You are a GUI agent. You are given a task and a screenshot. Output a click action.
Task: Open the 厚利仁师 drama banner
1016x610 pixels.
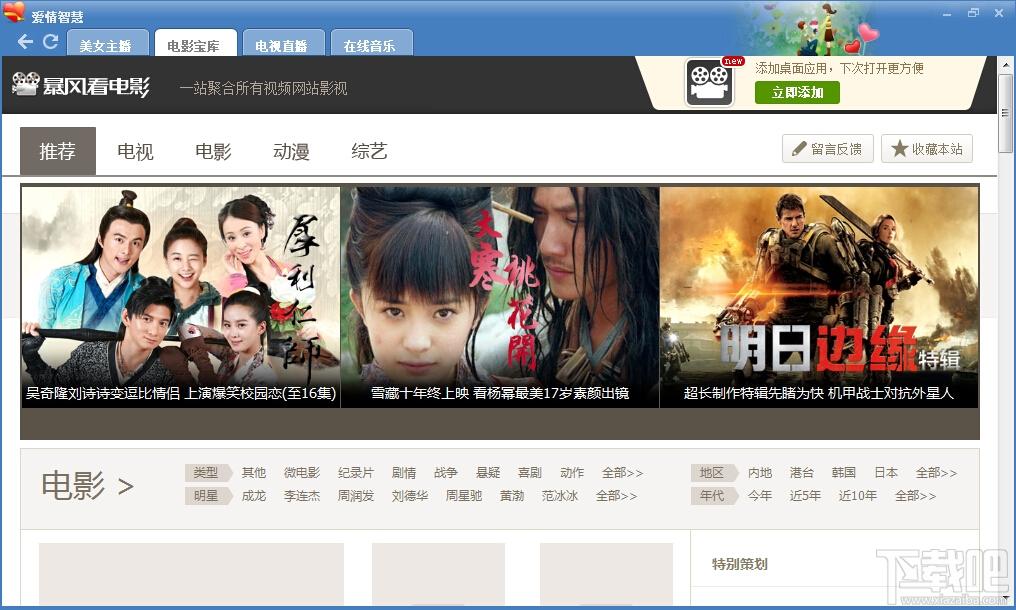[x=181, y=297]
